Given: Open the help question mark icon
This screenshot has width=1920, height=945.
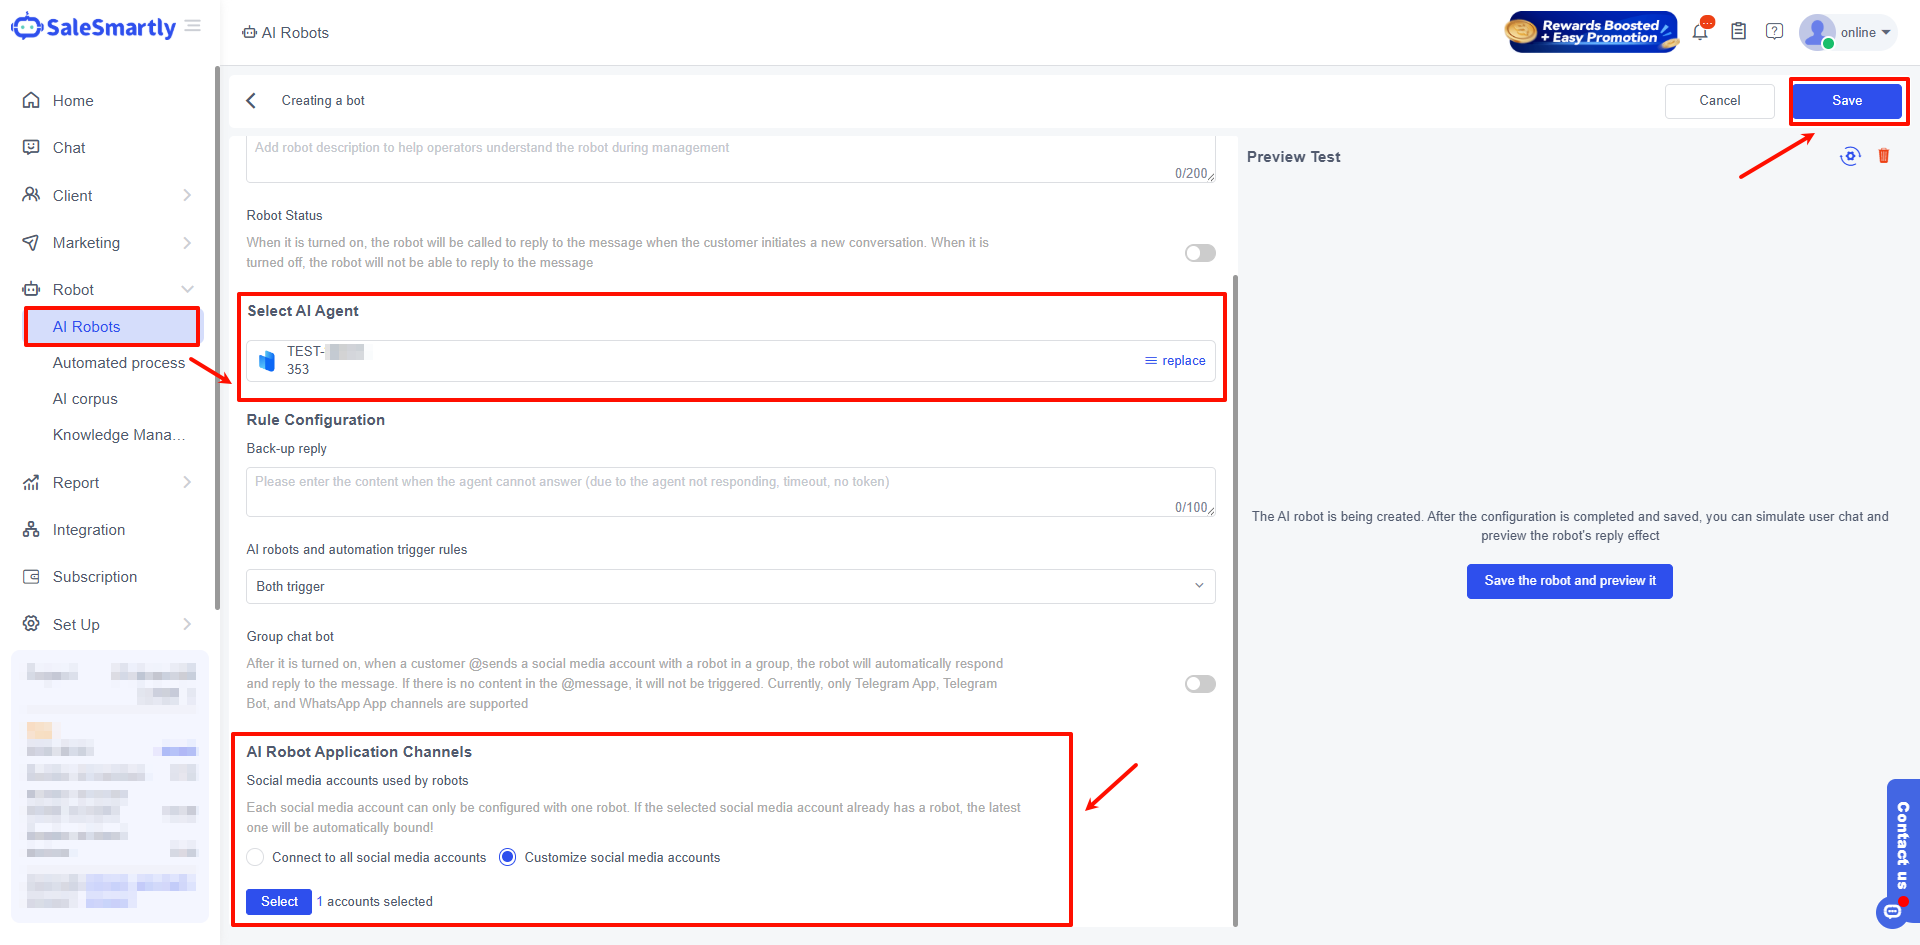Looking at the screenshot, I should [x=1774, y=32].
